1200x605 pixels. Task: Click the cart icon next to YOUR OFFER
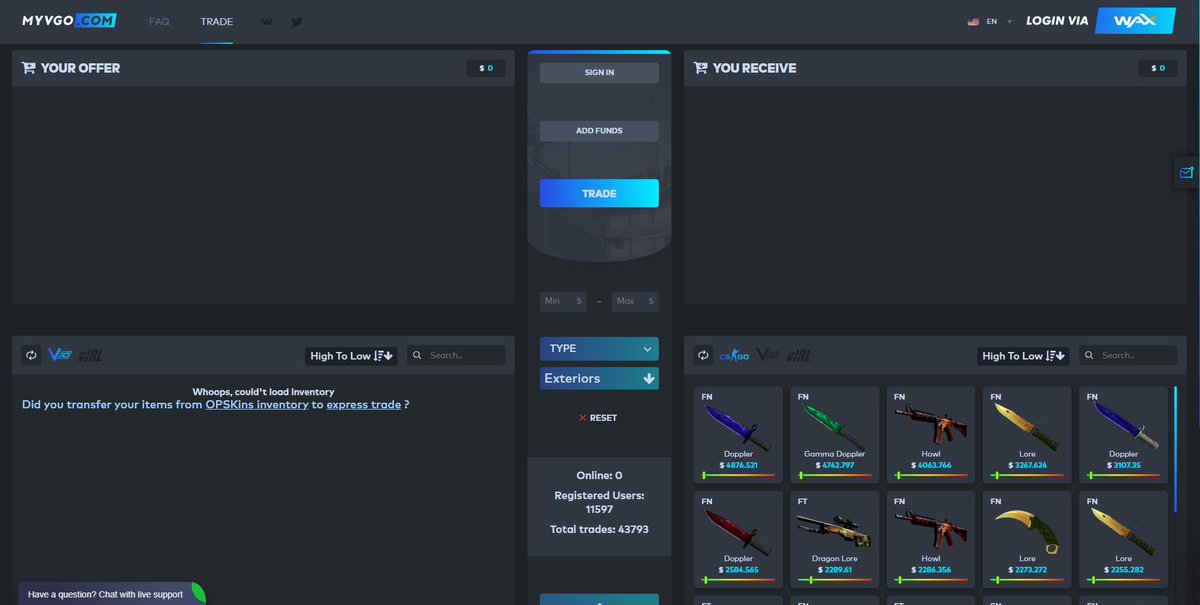[x=27, y=68]
